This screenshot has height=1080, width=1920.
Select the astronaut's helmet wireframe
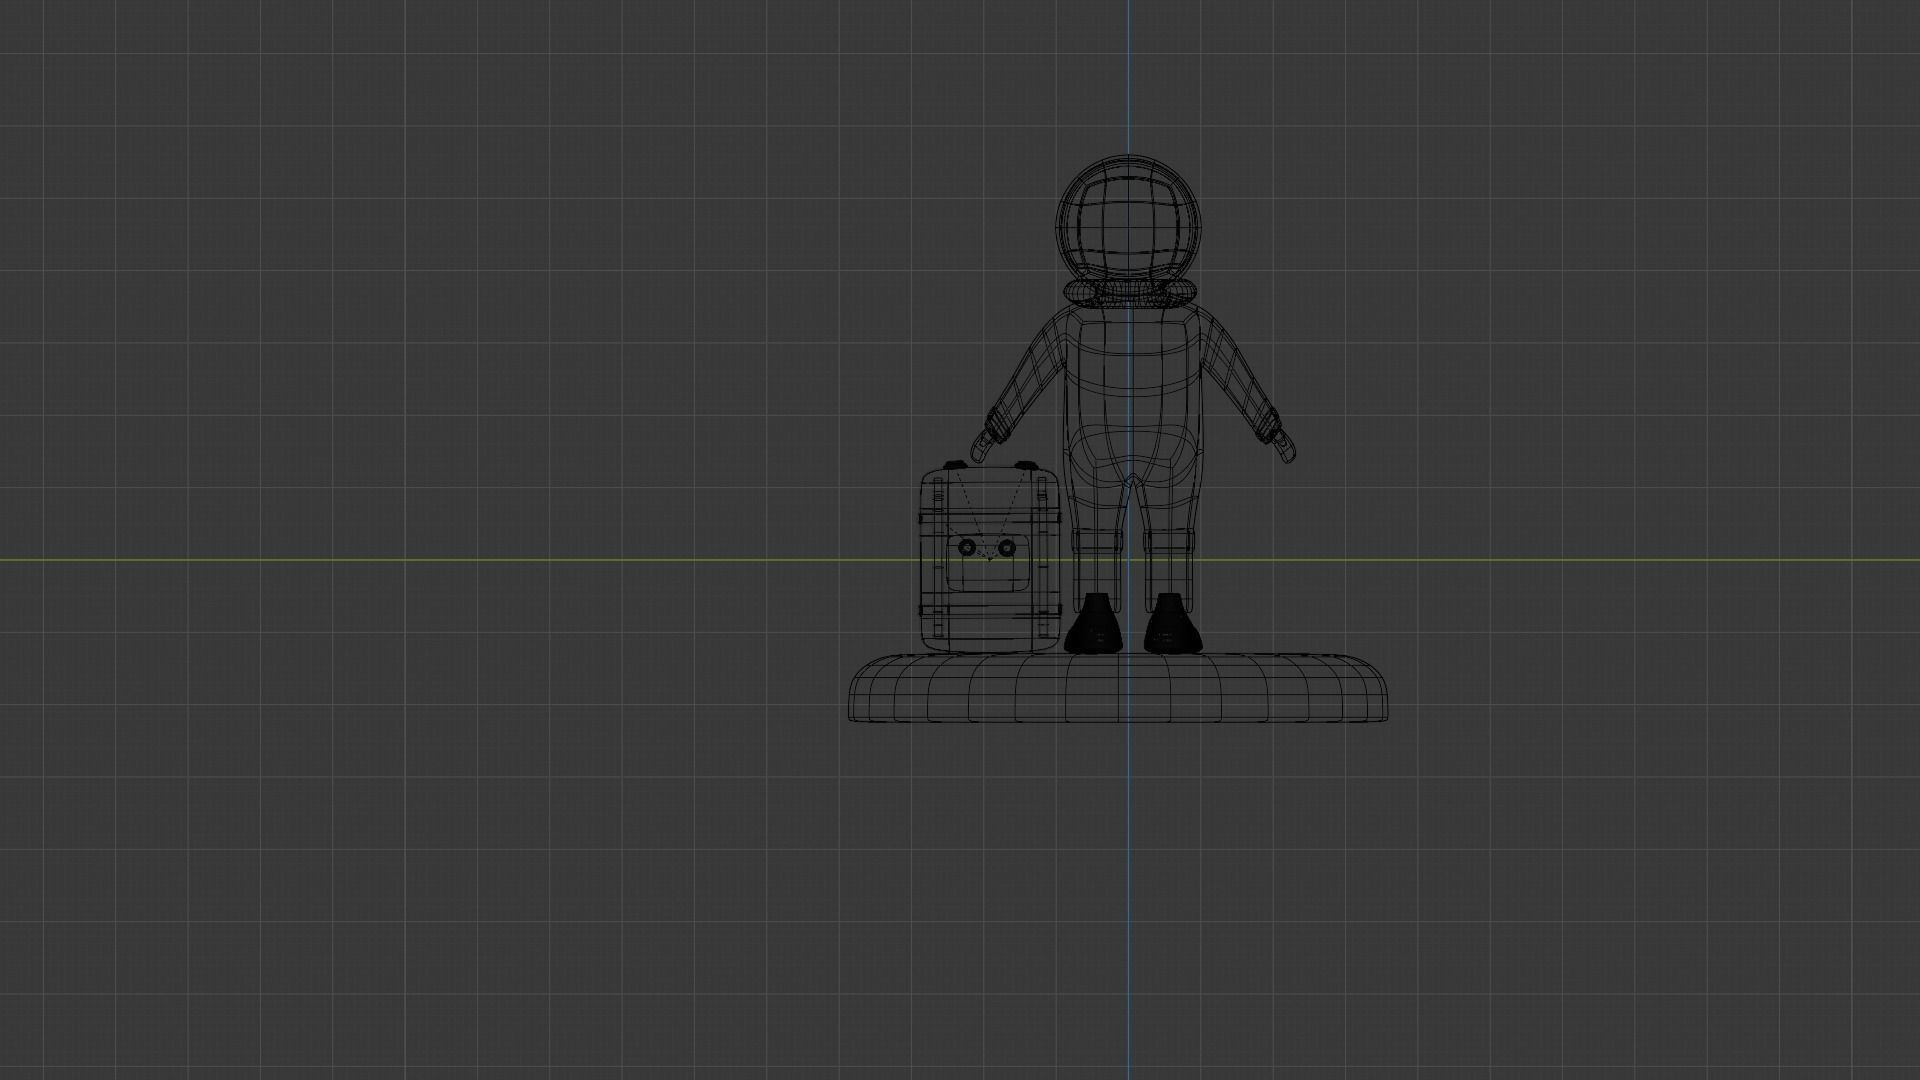1129,218
